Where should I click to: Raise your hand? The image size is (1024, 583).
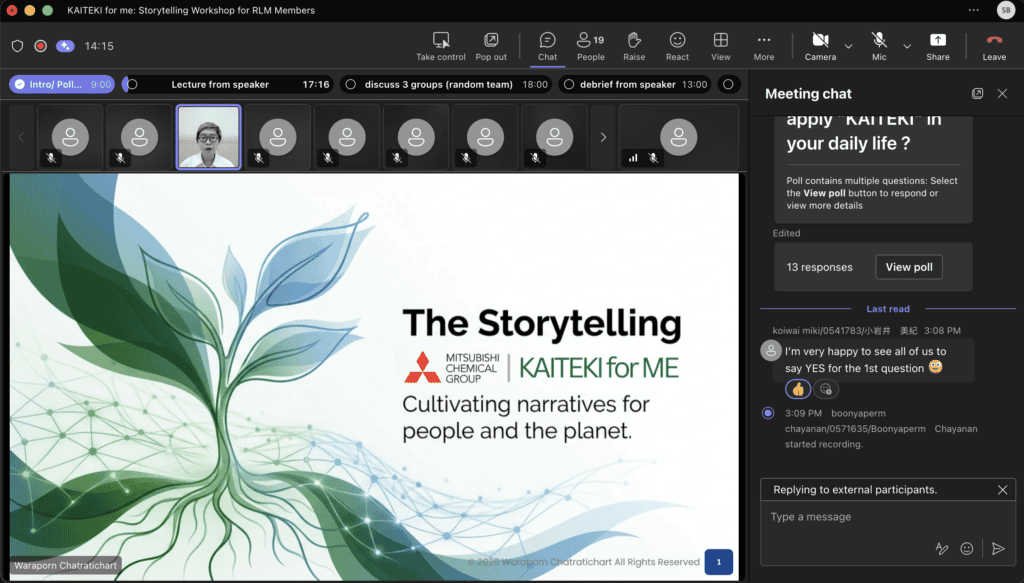tap(633, 46)
